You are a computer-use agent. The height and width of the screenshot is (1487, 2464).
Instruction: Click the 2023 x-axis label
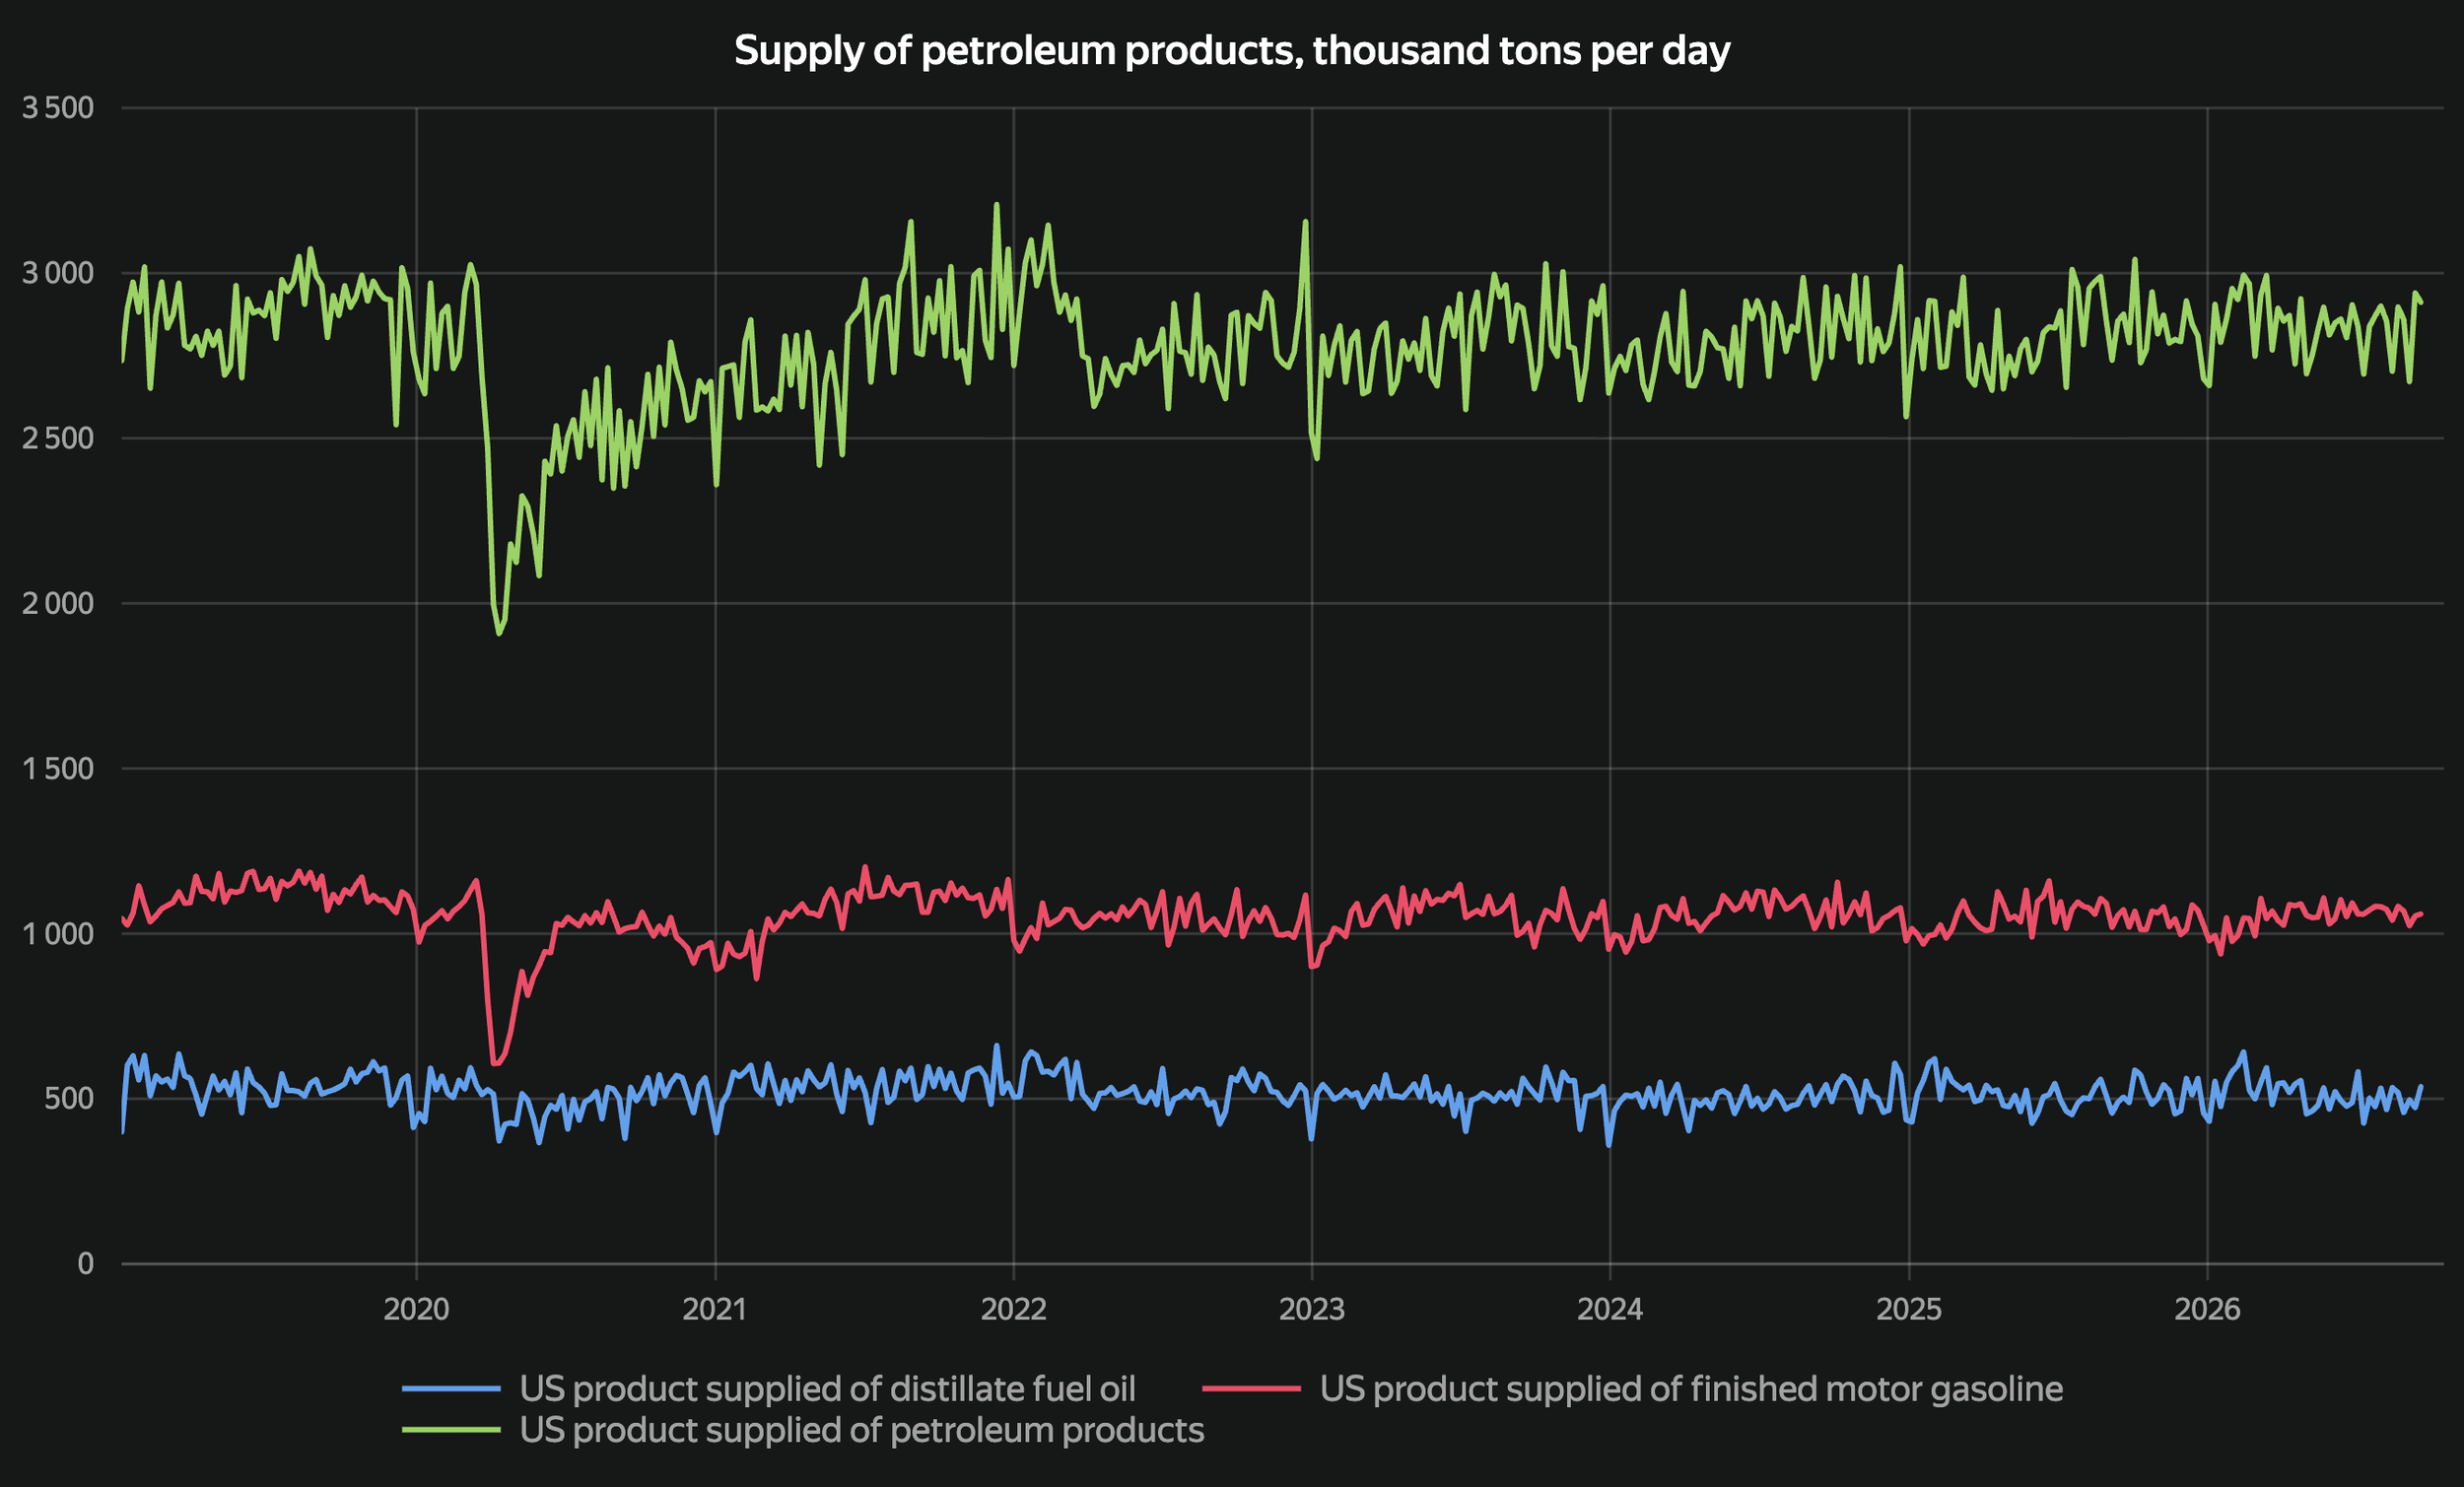coord(1312,1309)
